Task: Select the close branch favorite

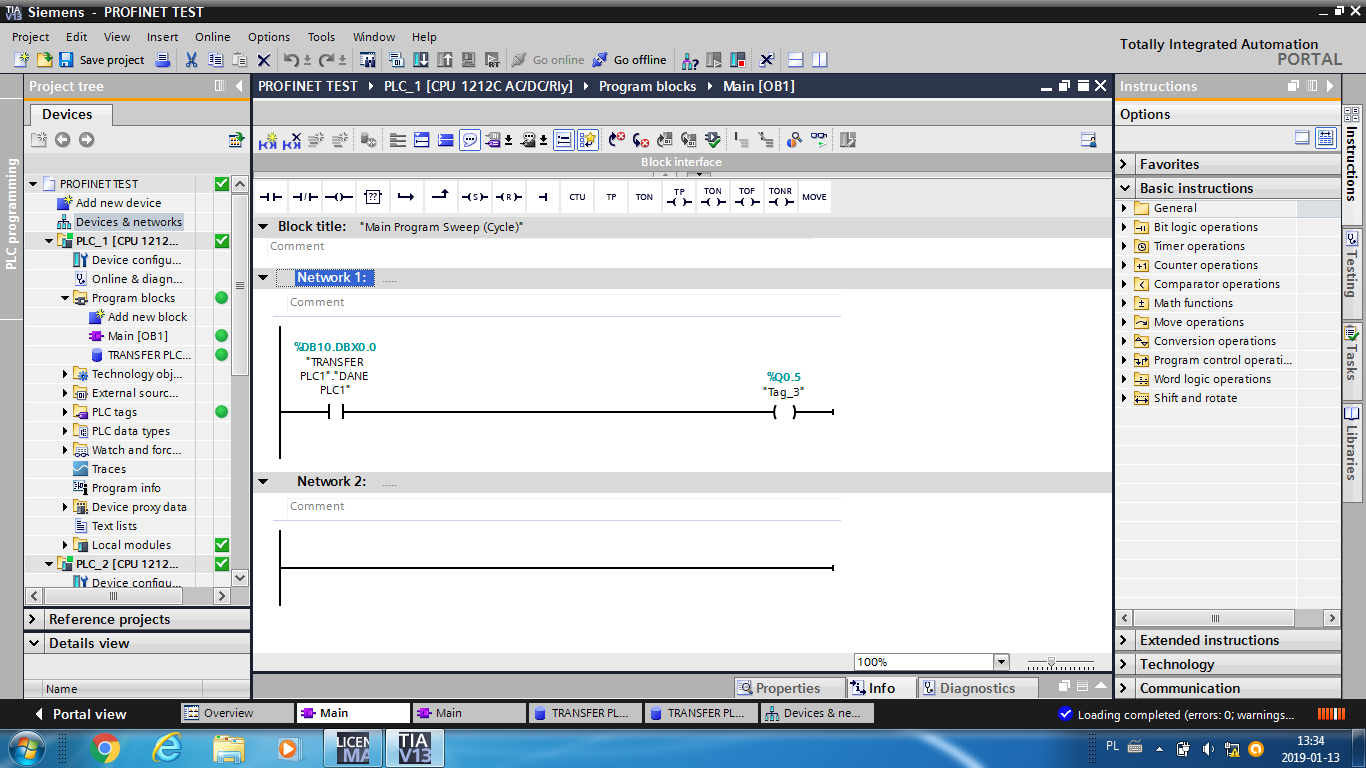Action: (x=440, y=197)
